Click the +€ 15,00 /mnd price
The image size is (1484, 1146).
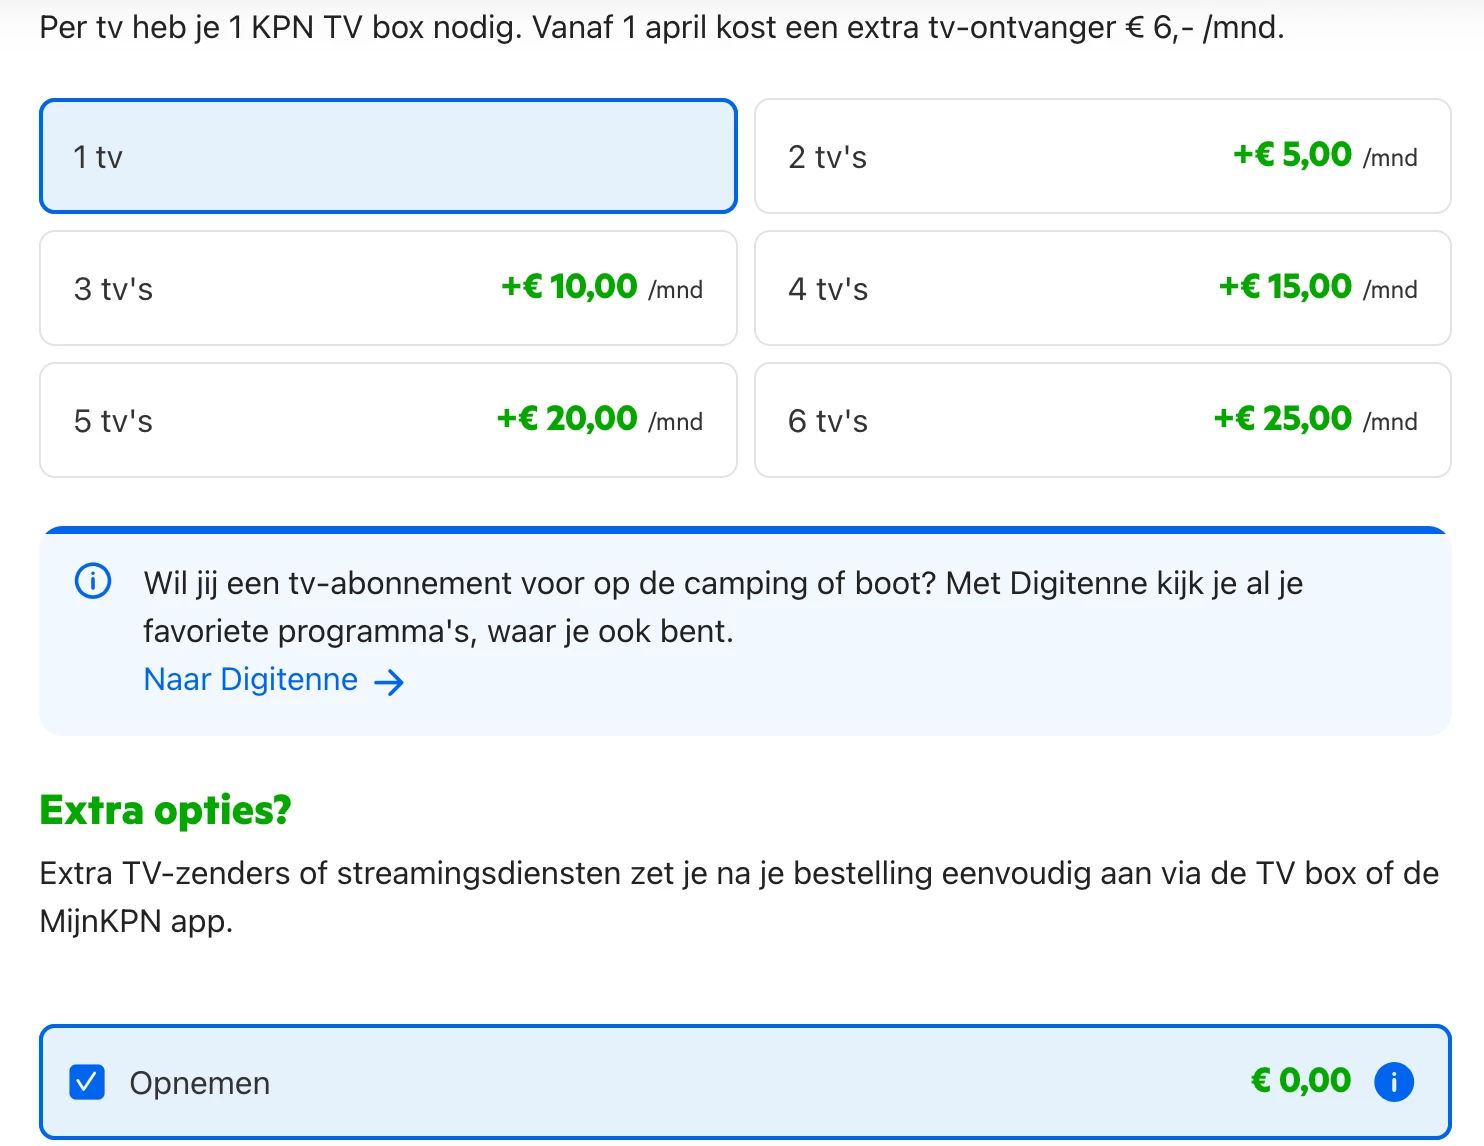(1317, 288)
